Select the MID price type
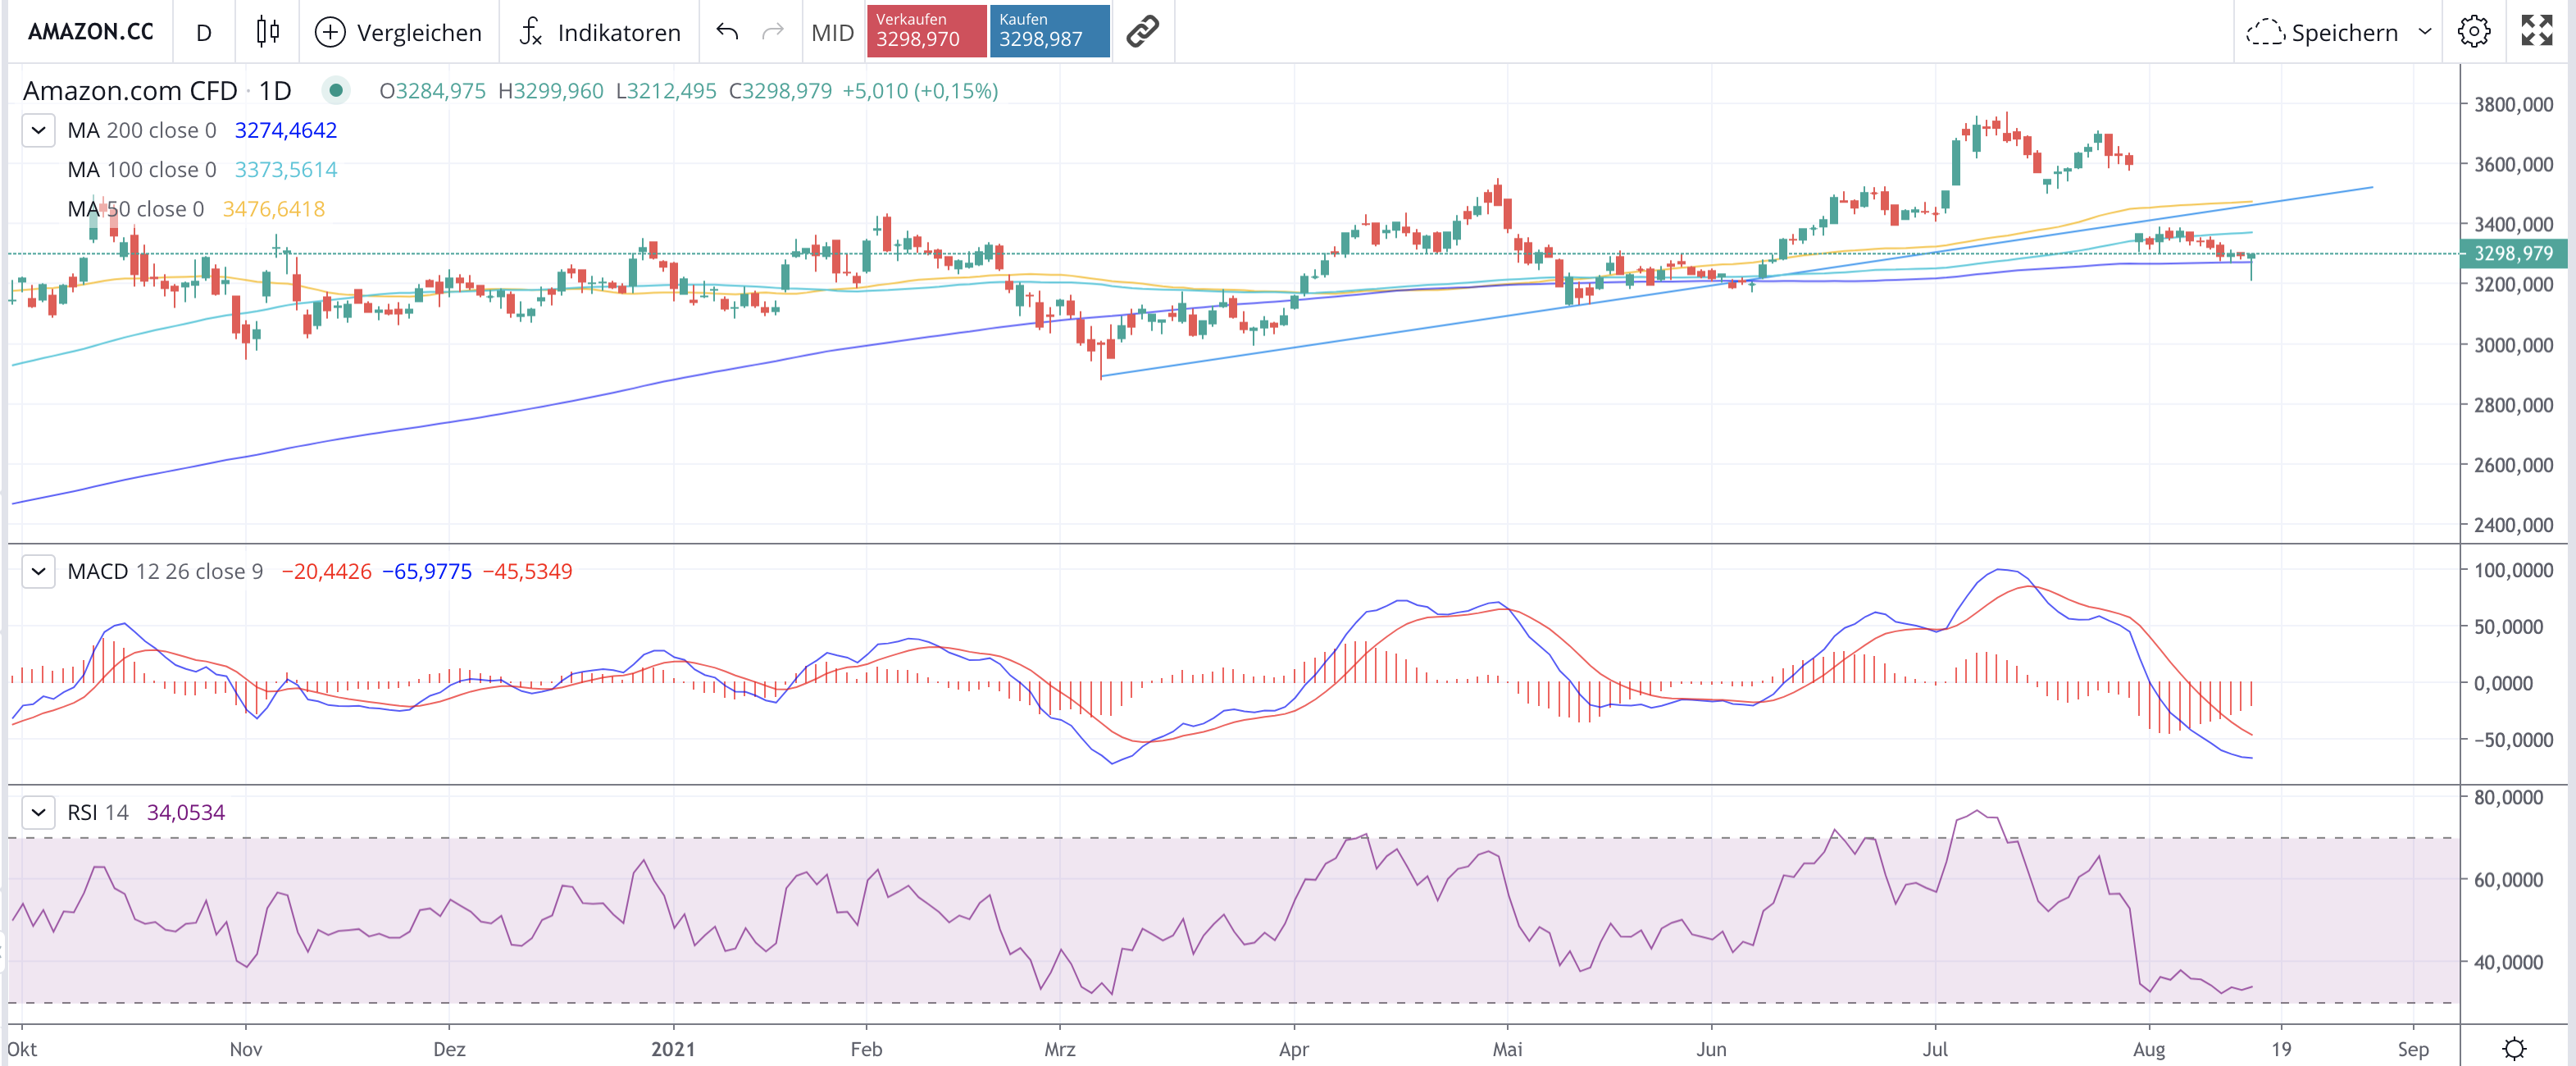 click(x=832, y=32)
